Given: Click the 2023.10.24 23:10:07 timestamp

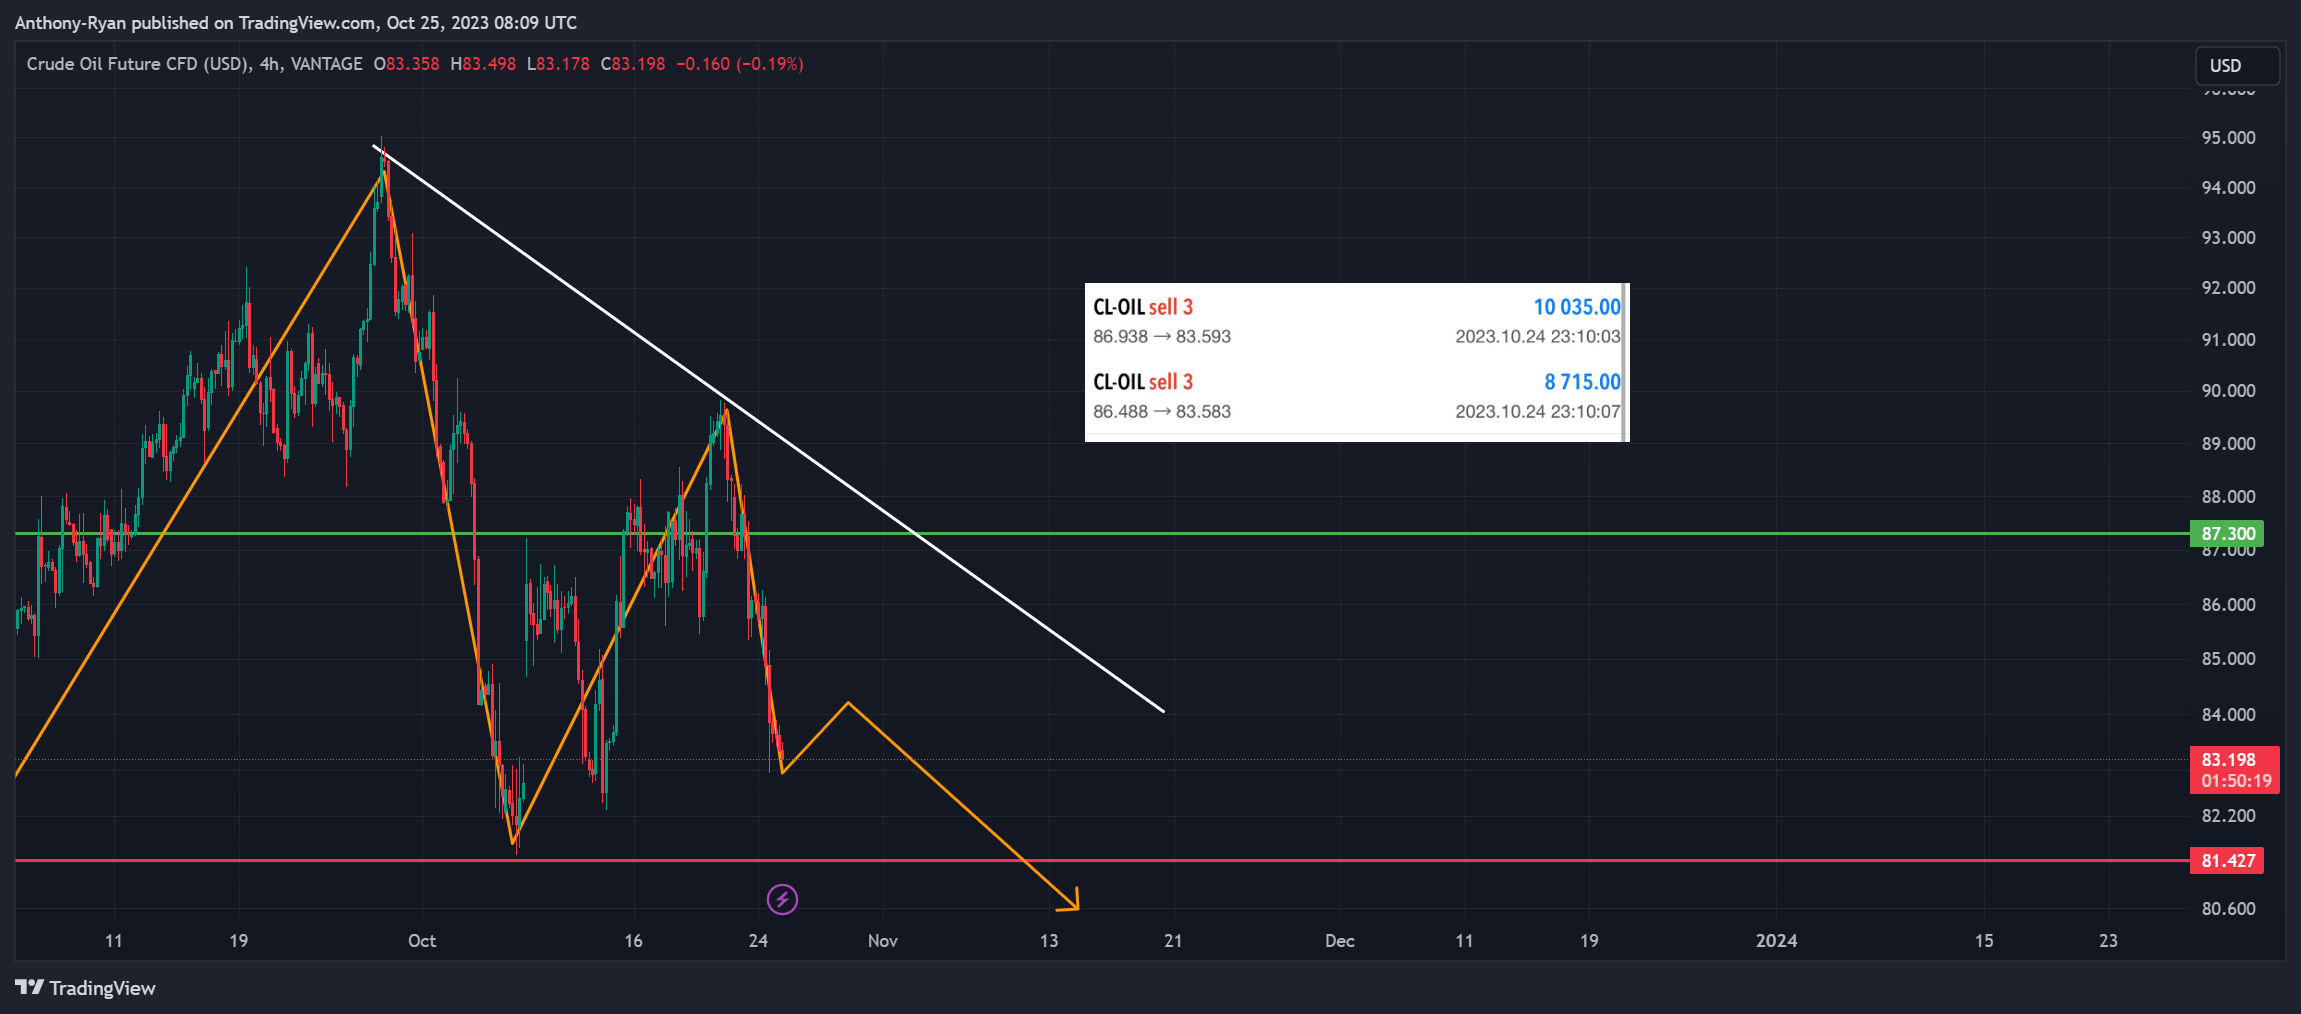Looking at the screenshot, I should click(1538, 412).
